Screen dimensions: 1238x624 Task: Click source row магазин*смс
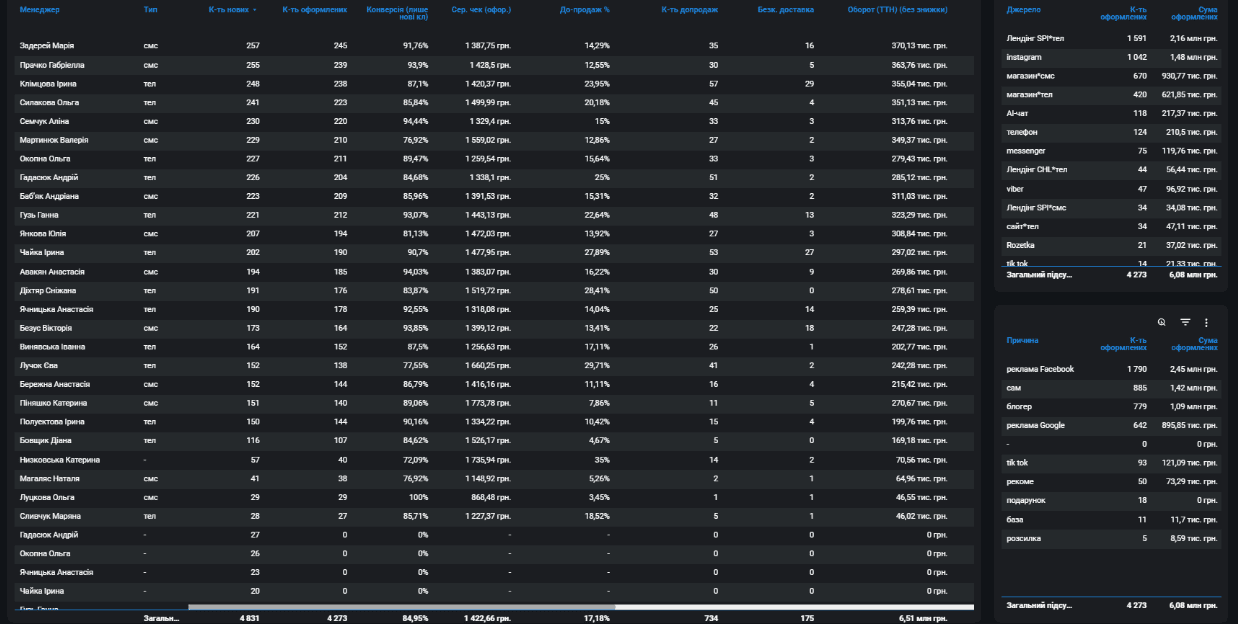click(1112, 76)
